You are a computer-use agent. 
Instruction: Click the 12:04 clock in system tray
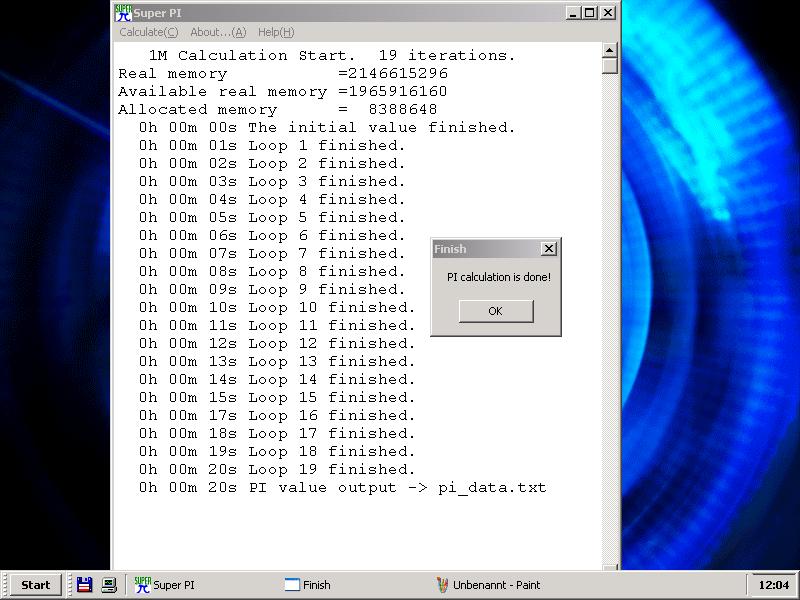(x=773, y=585)
